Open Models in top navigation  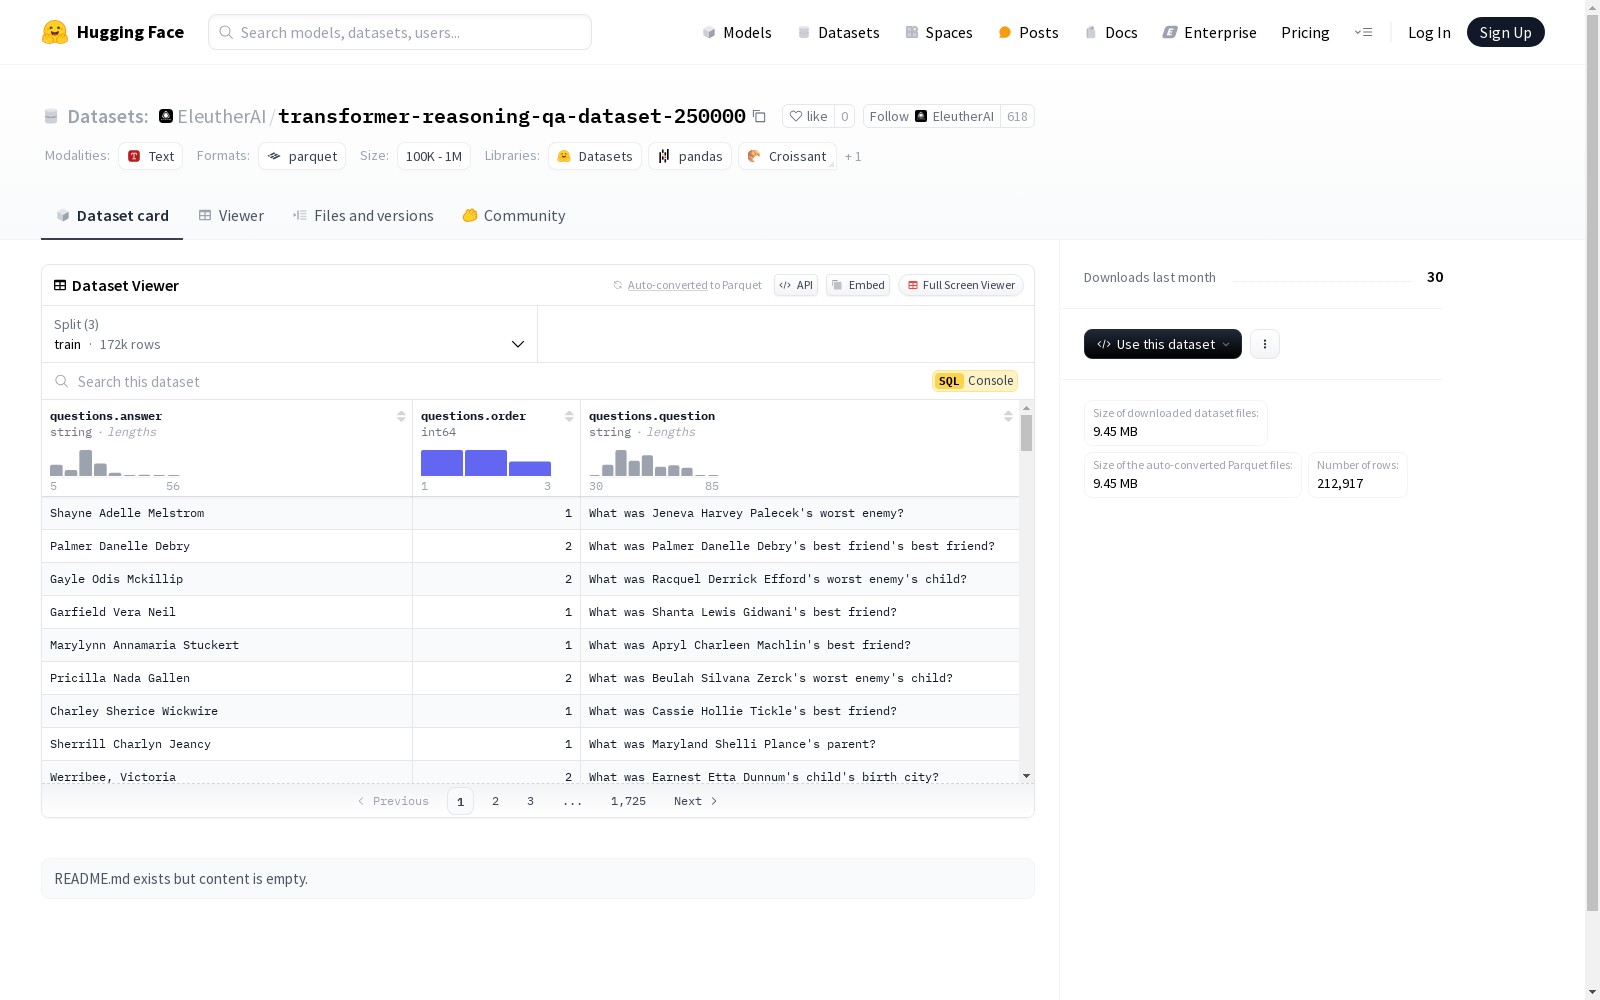[737, 32]
